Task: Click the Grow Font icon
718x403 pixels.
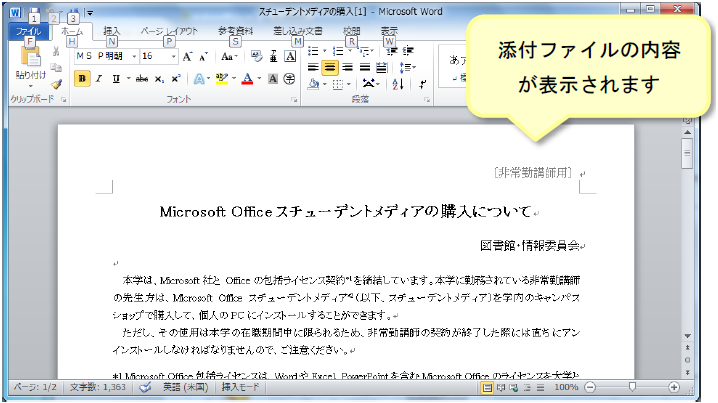Action: tap(187, 56)
